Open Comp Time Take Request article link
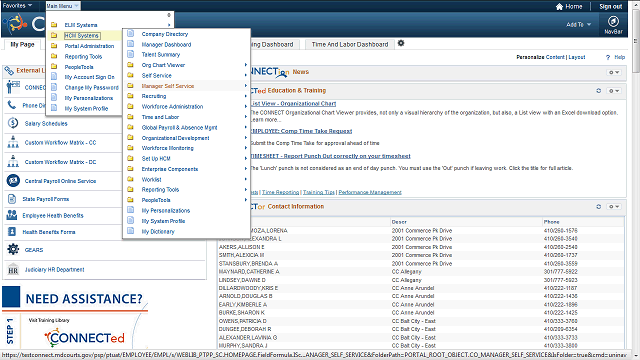The image size is (640, 360). (301, 131)
